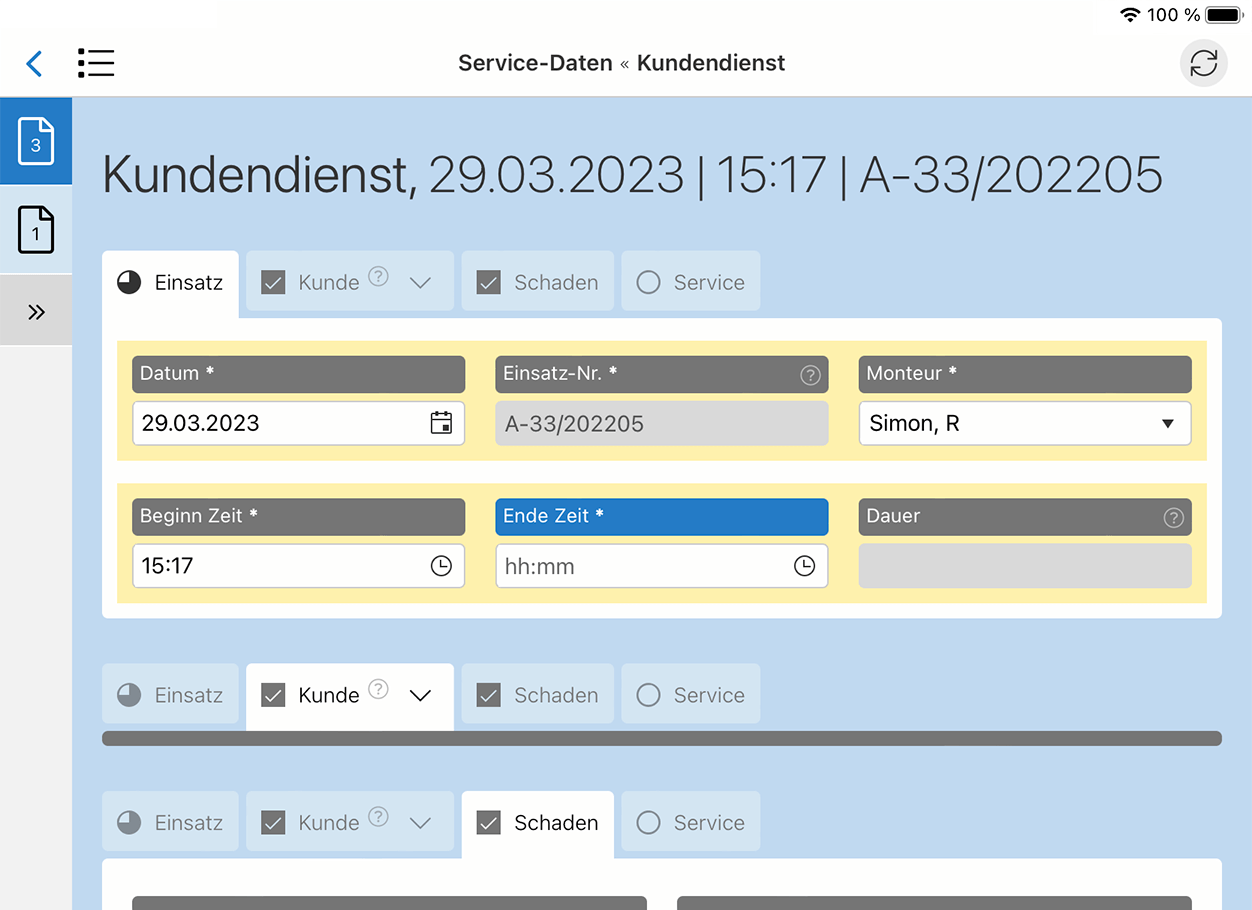Click the Monteur label
The image size is (1252, 910).
[x=1025, y=374]
